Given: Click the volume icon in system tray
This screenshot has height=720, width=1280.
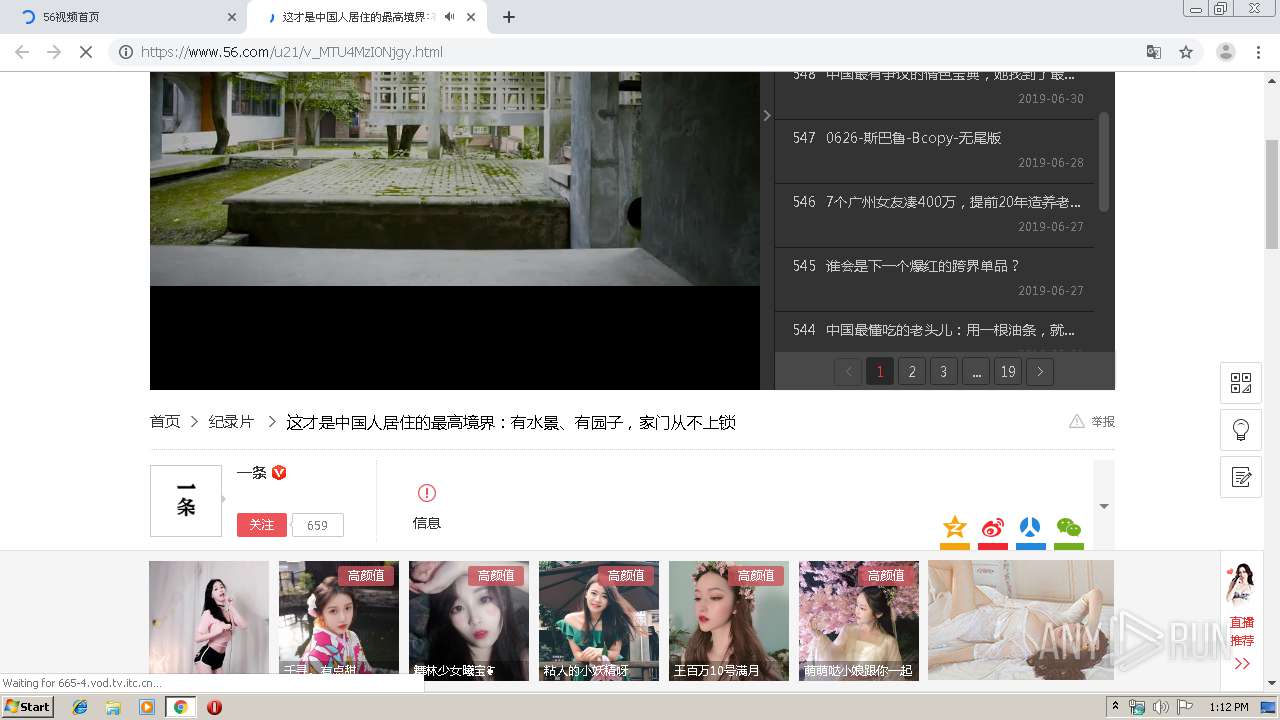Looking at the screenshot, I should (x=1160, y=707).
